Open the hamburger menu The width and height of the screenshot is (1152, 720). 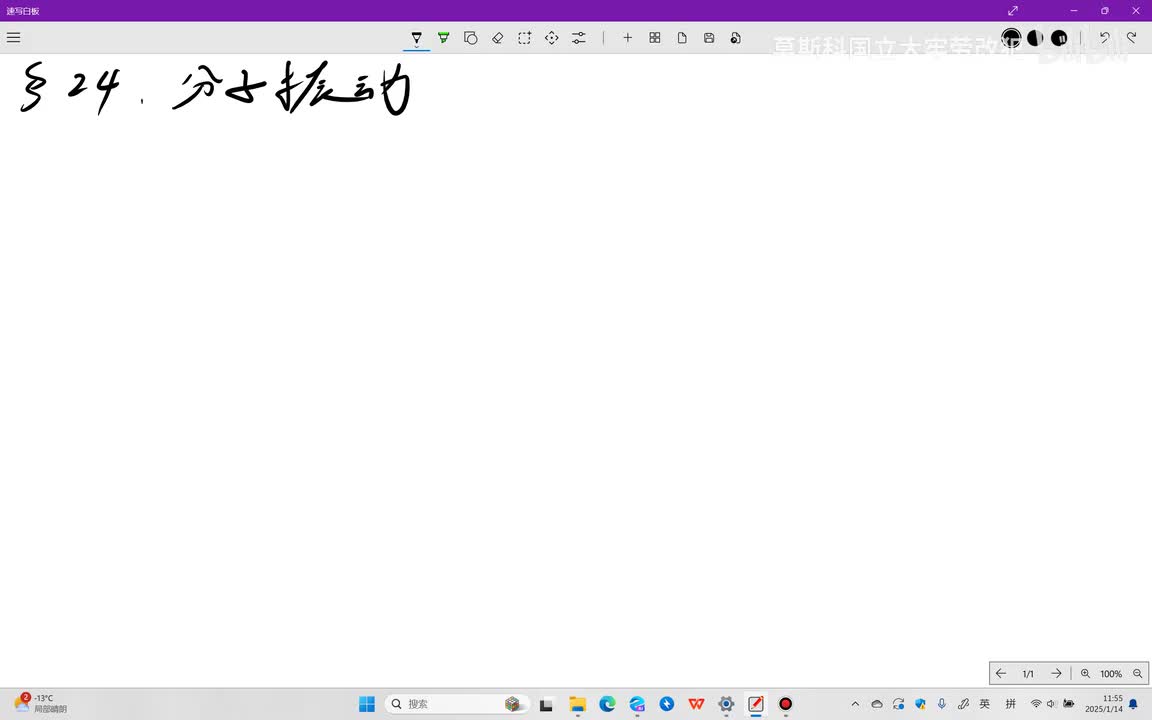tap(13, 37)
